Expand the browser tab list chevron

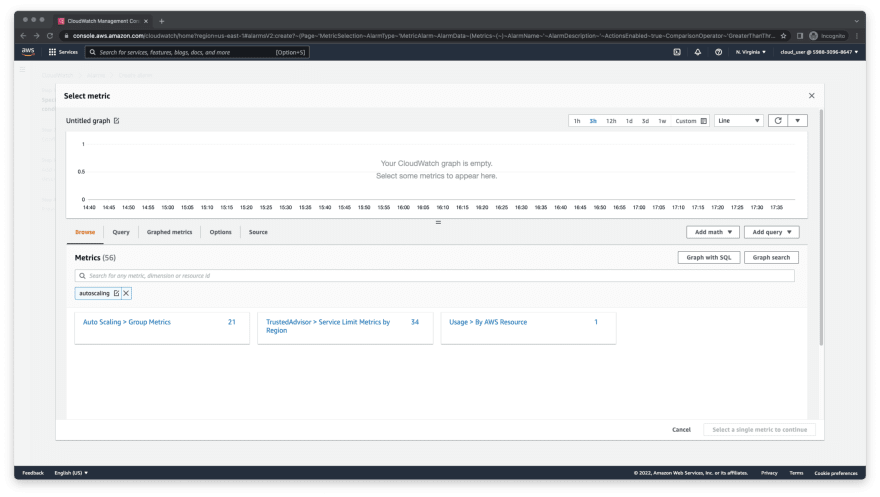pyautogui.click(x=856, y=21)
